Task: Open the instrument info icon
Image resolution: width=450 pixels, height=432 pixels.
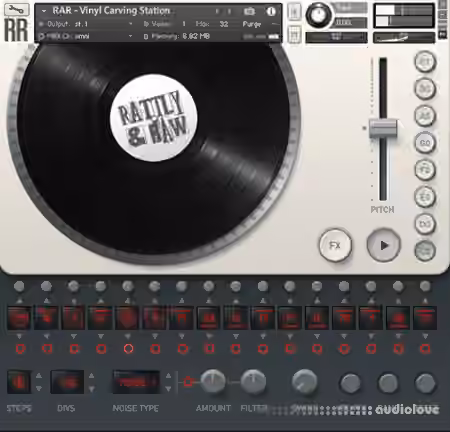Action: [271, 12]
